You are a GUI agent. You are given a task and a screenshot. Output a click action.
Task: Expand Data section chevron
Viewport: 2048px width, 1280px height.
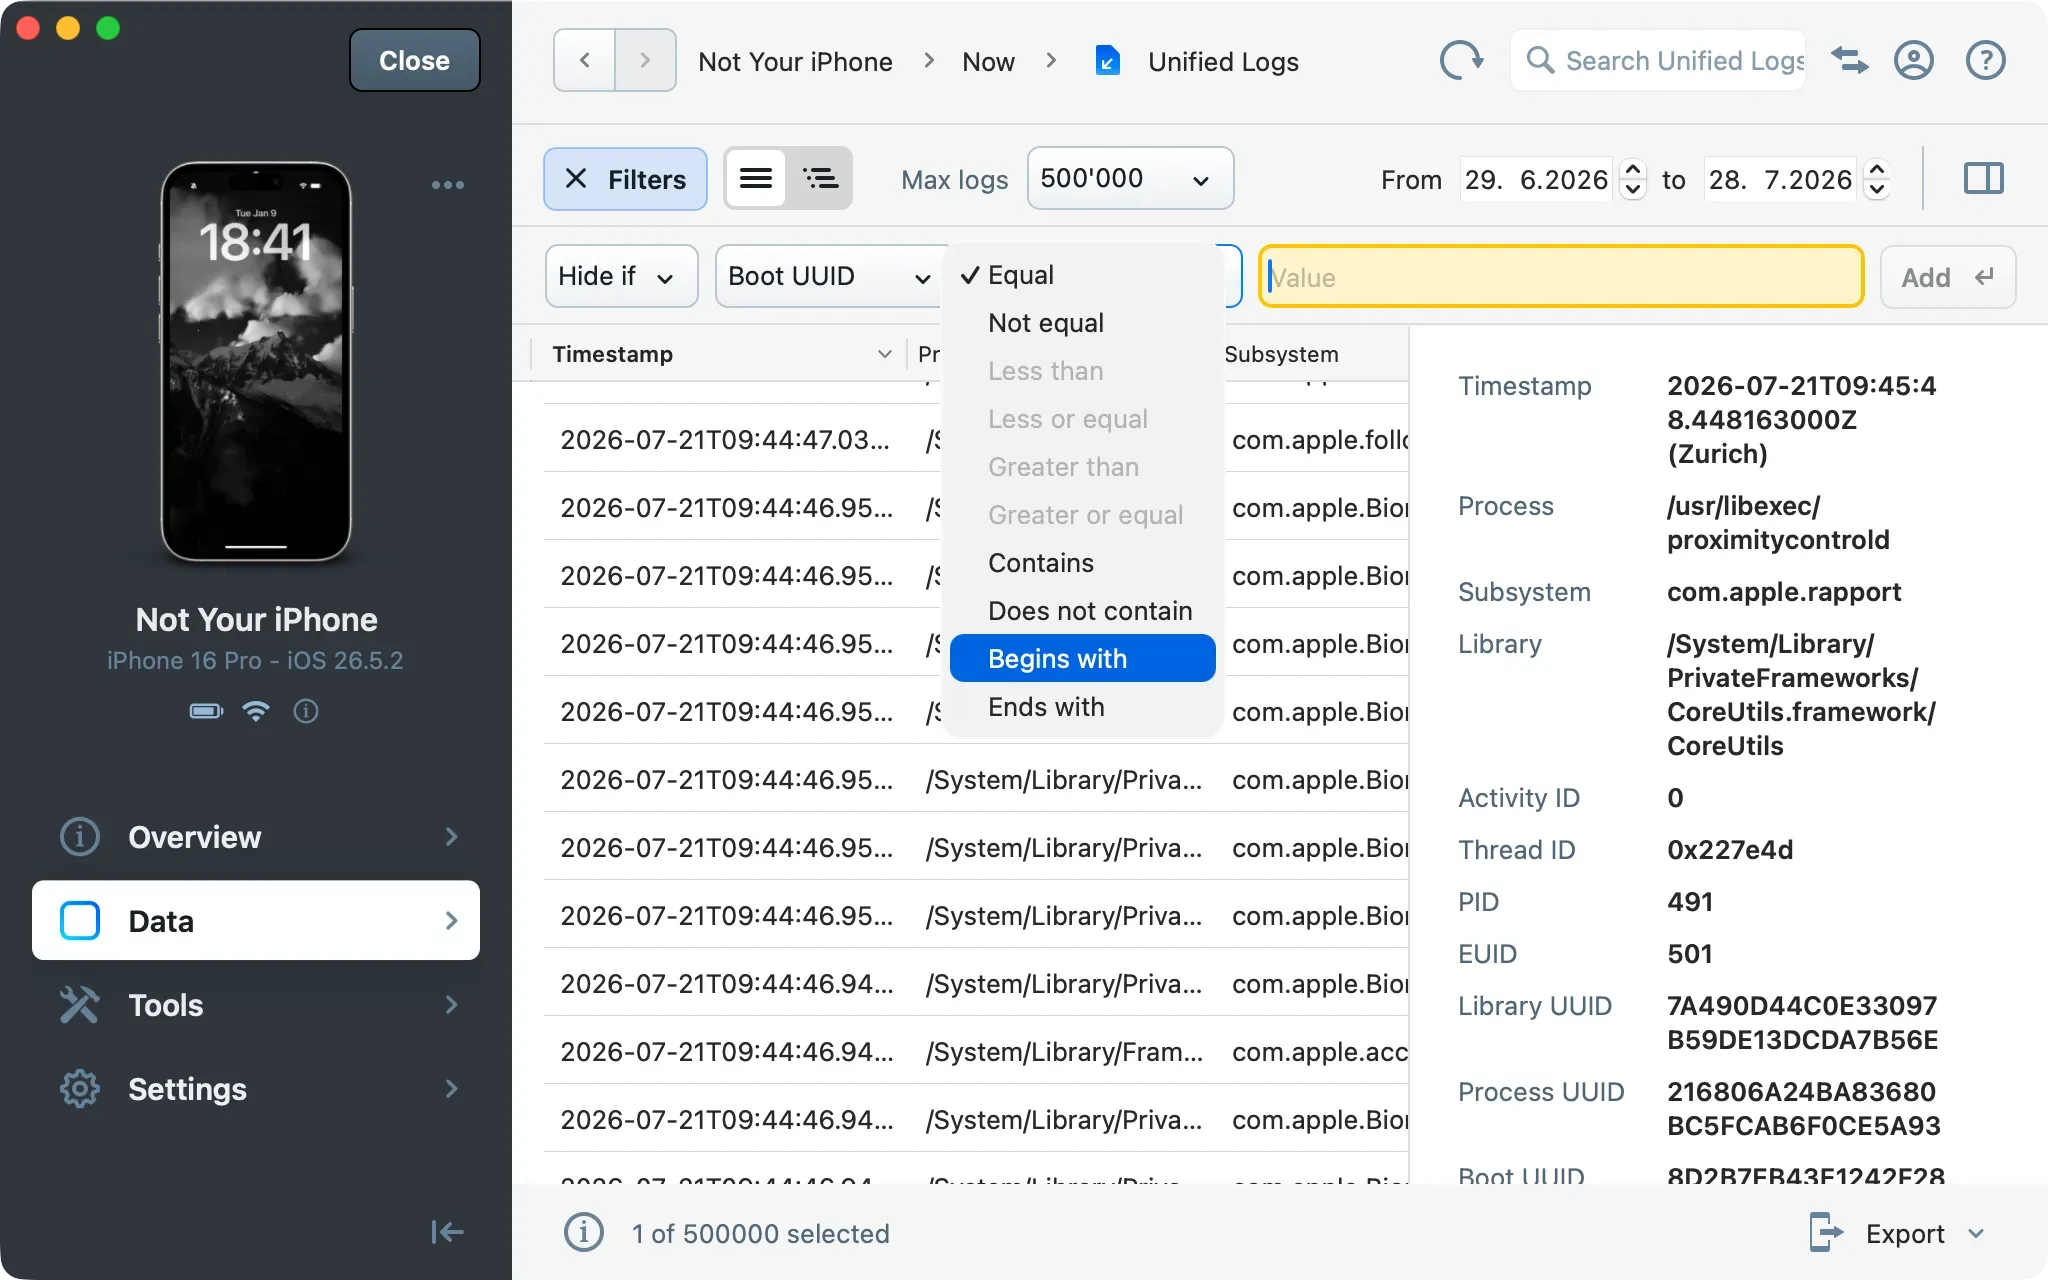point(452,921)
